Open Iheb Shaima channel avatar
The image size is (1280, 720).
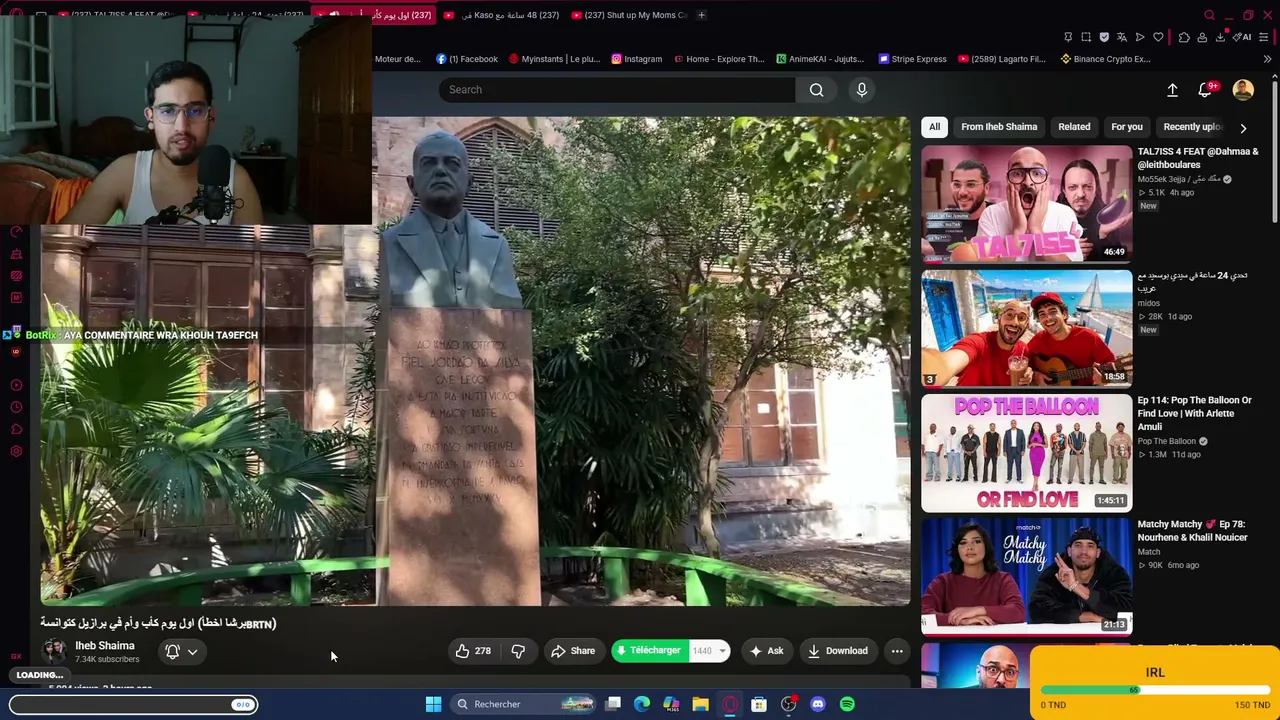point(54,651)
